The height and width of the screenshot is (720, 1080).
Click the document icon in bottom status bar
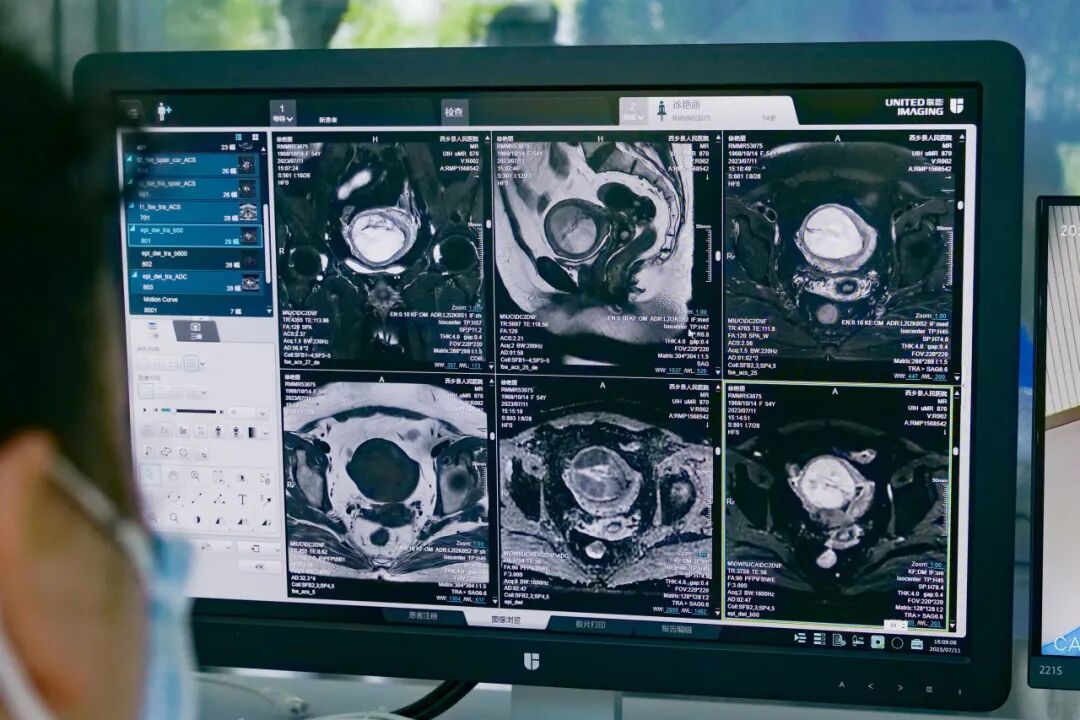pyautogui.click(x=839, y=640)
